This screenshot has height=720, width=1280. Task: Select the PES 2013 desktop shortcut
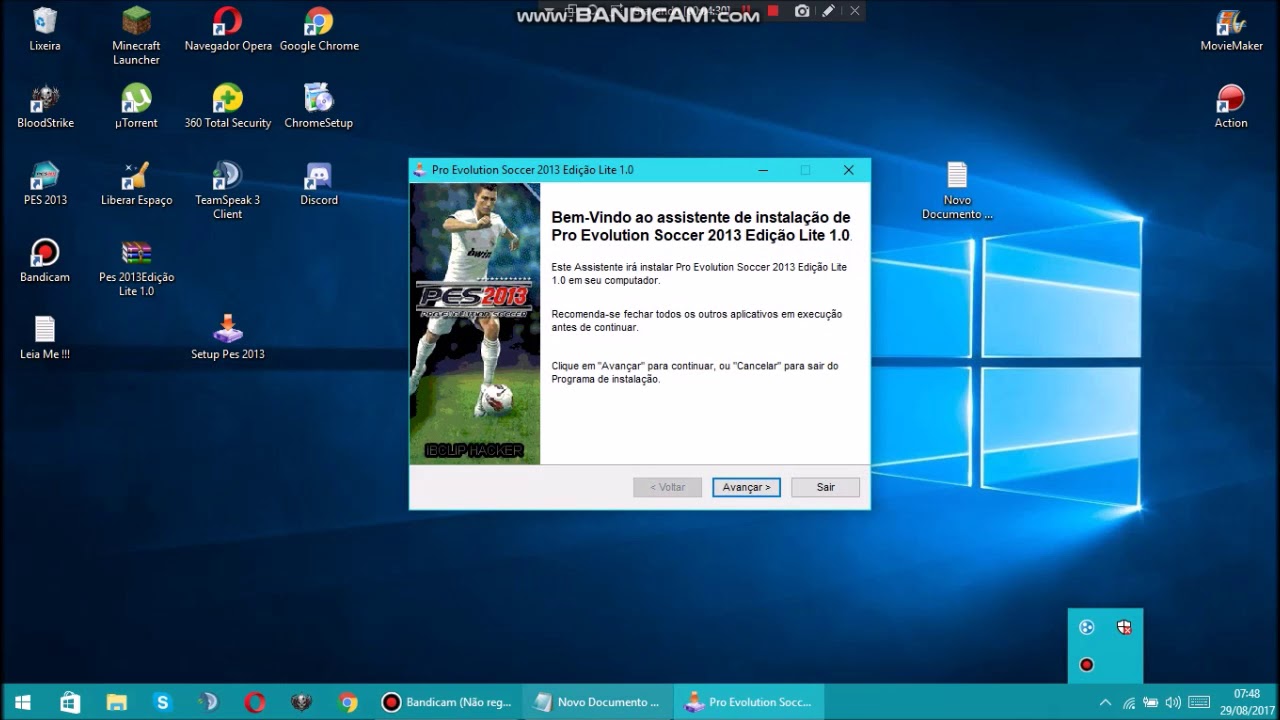(x=45, y=183)
